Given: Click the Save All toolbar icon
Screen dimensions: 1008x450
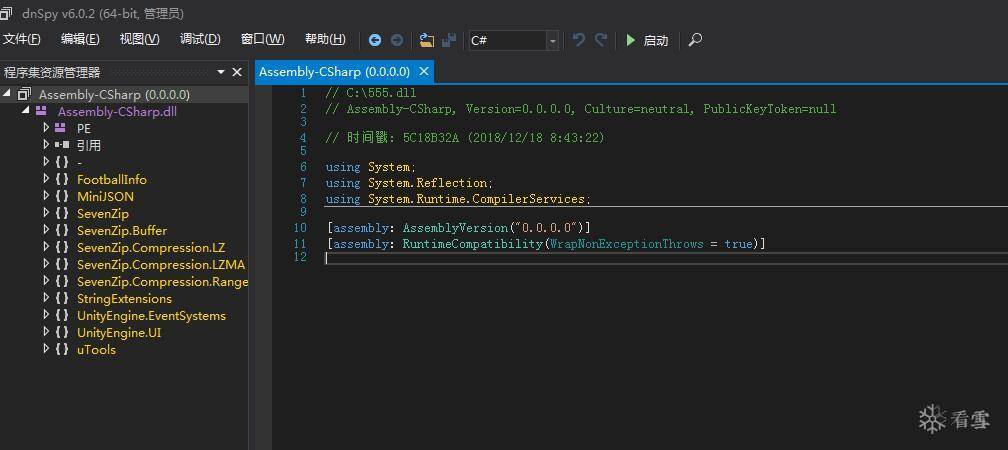Looking at the screenshot, I should pyautogui.click(x=449, y=40).
